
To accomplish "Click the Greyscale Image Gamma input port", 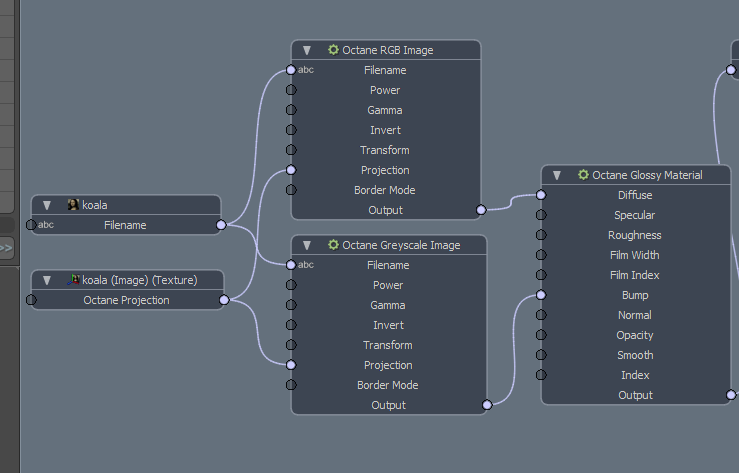I will coord(291,305).
